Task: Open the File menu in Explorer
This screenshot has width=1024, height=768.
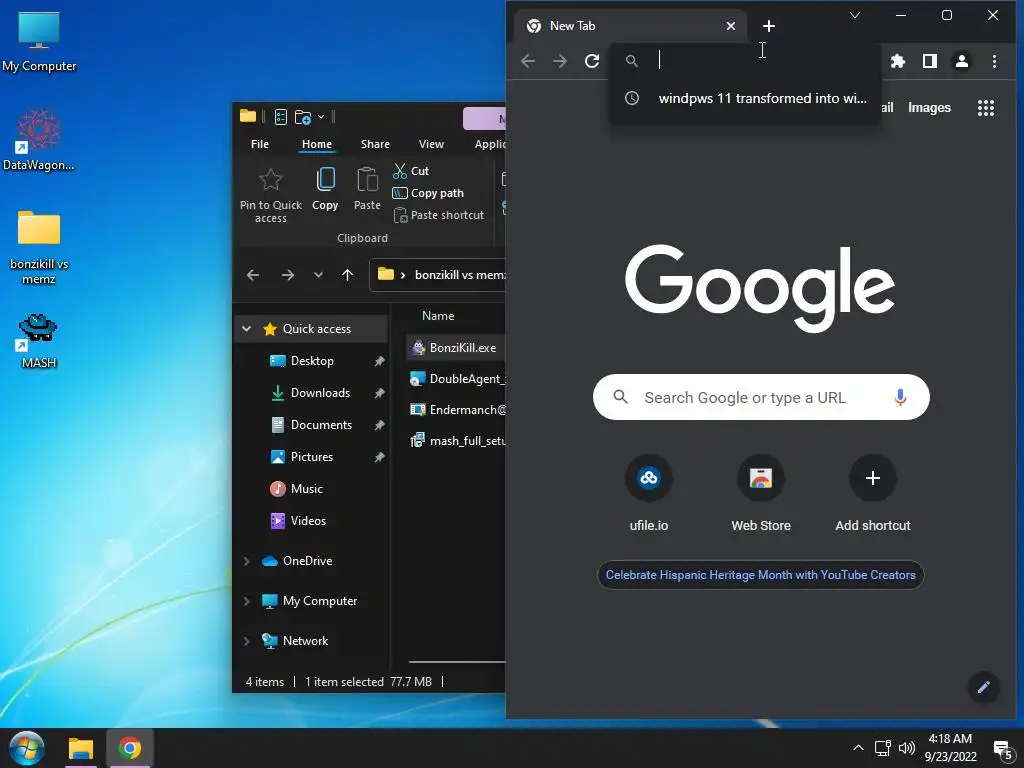Action: coord(260,144)
